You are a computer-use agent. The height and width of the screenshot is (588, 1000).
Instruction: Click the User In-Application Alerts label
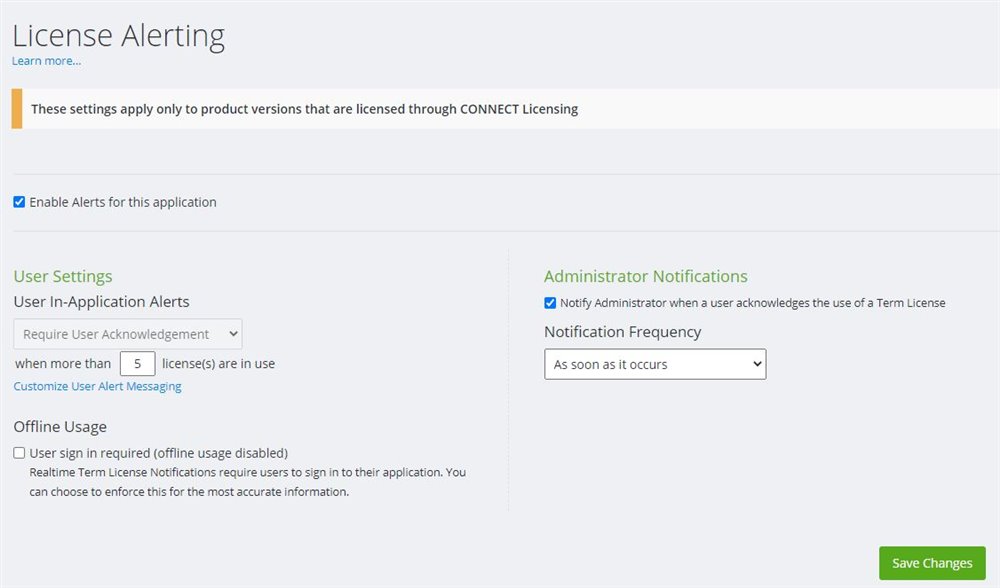(x=101, y=301)
